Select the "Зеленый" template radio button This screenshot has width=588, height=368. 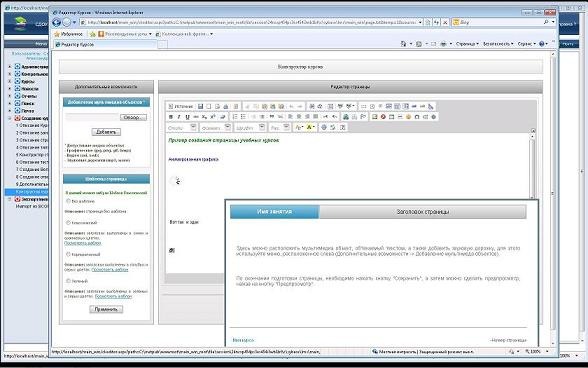68,281
